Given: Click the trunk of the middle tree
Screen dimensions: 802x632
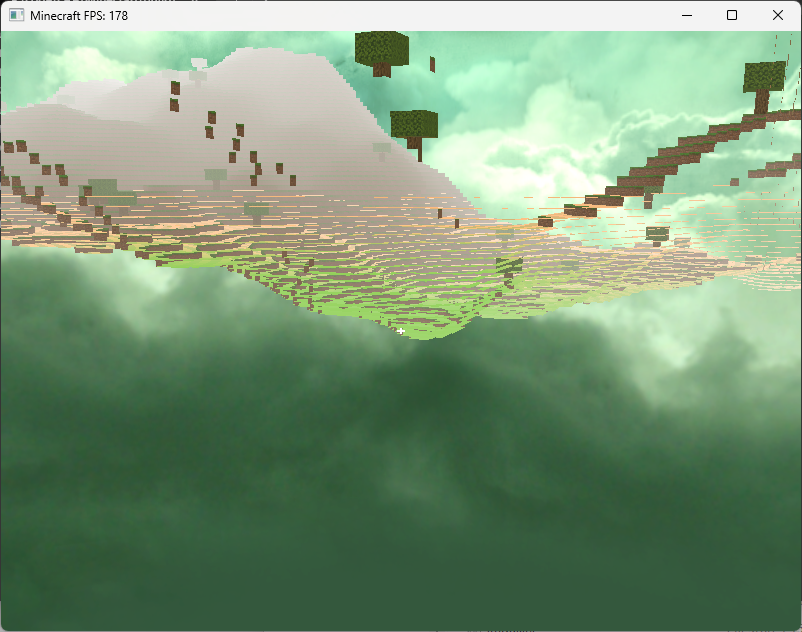Looking at the screenshot, I should point(417,149).
